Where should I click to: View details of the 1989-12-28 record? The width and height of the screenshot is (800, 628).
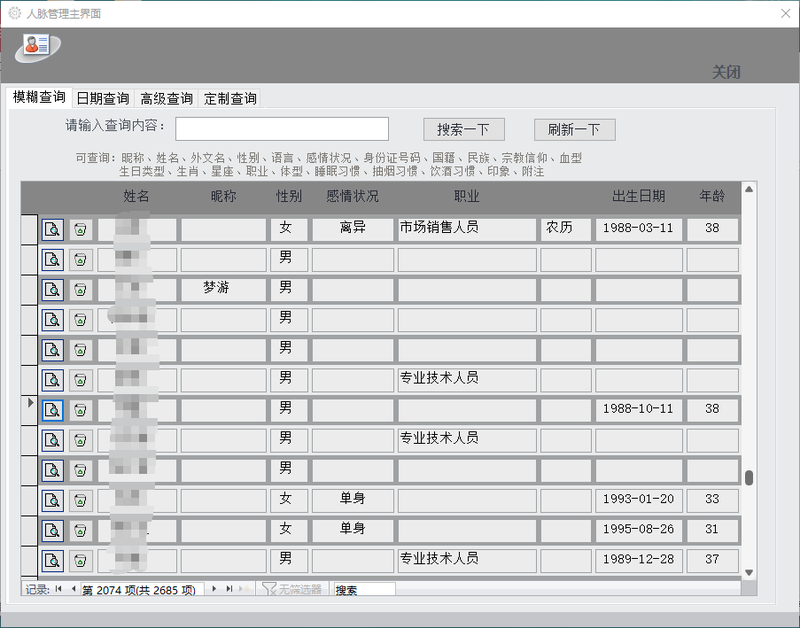click(x=53, y=561)
